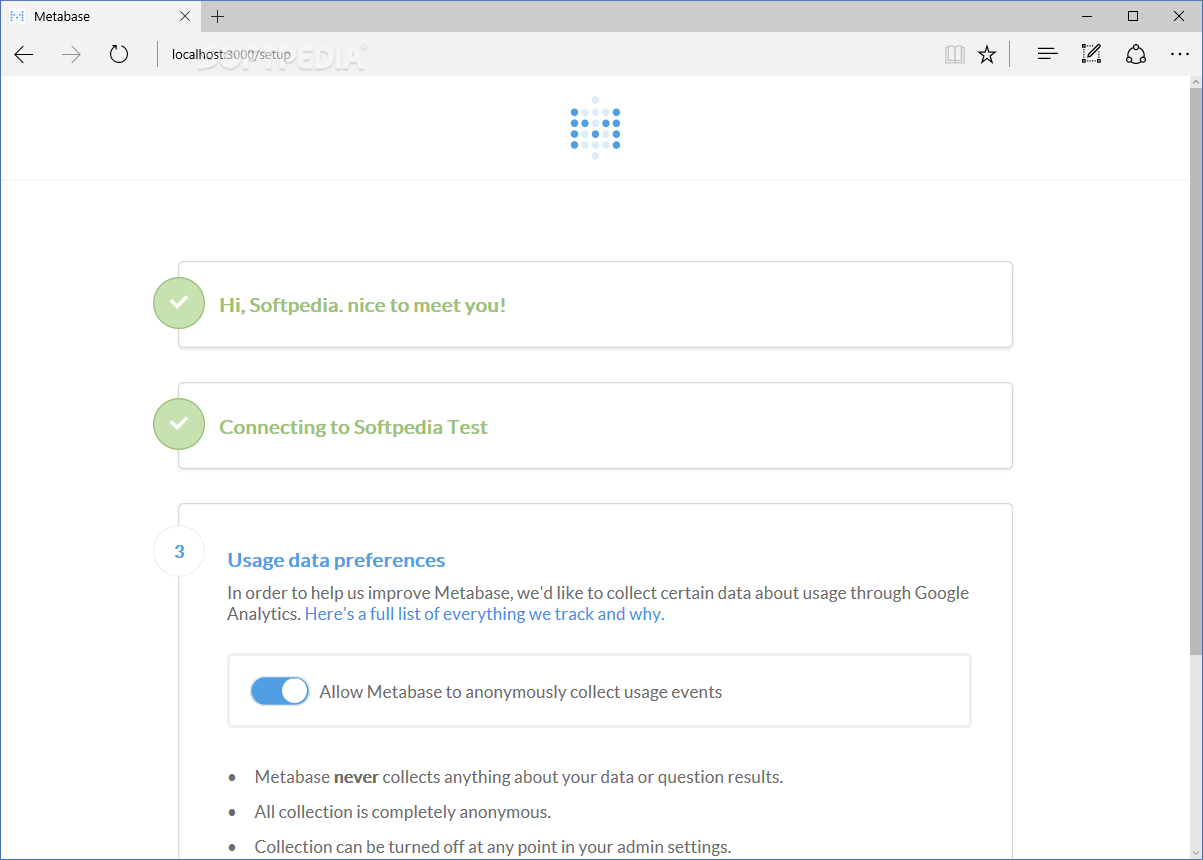Click Metabase tab favicon
The width and height of the screenshot is (1203, 860).
point(17,16)
